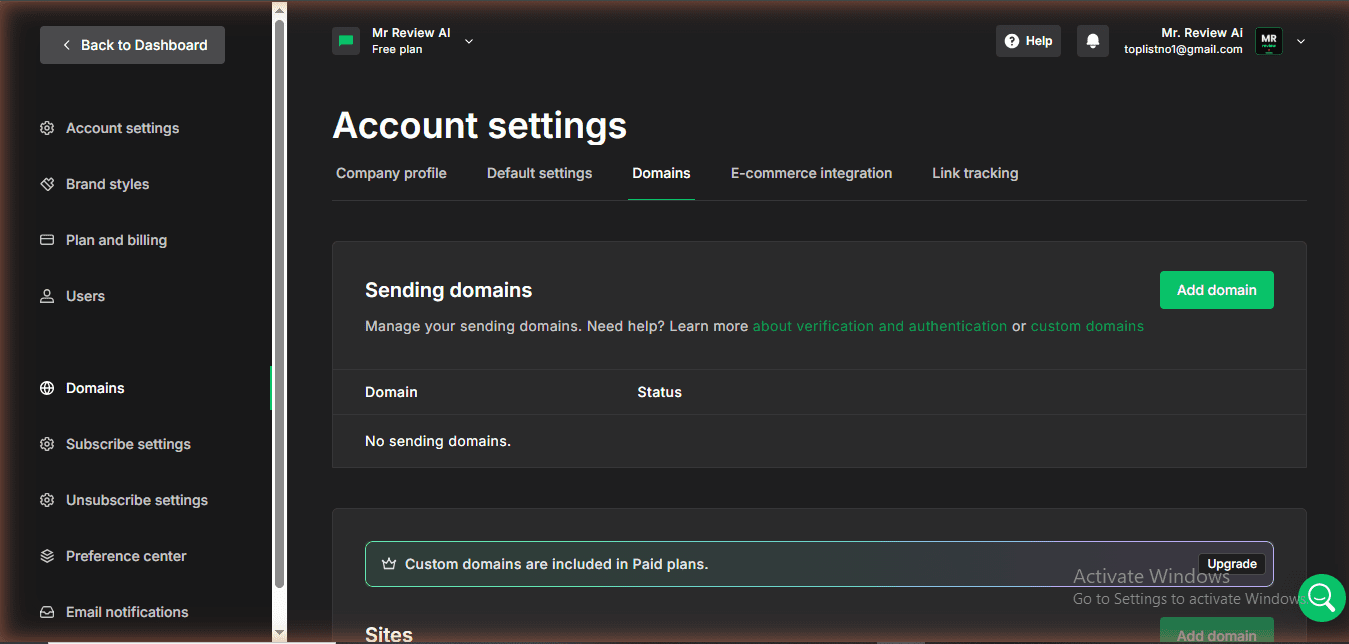The image size is (1349, 644).
Task: Open about verification and authentication link
Action: [879, 326]
